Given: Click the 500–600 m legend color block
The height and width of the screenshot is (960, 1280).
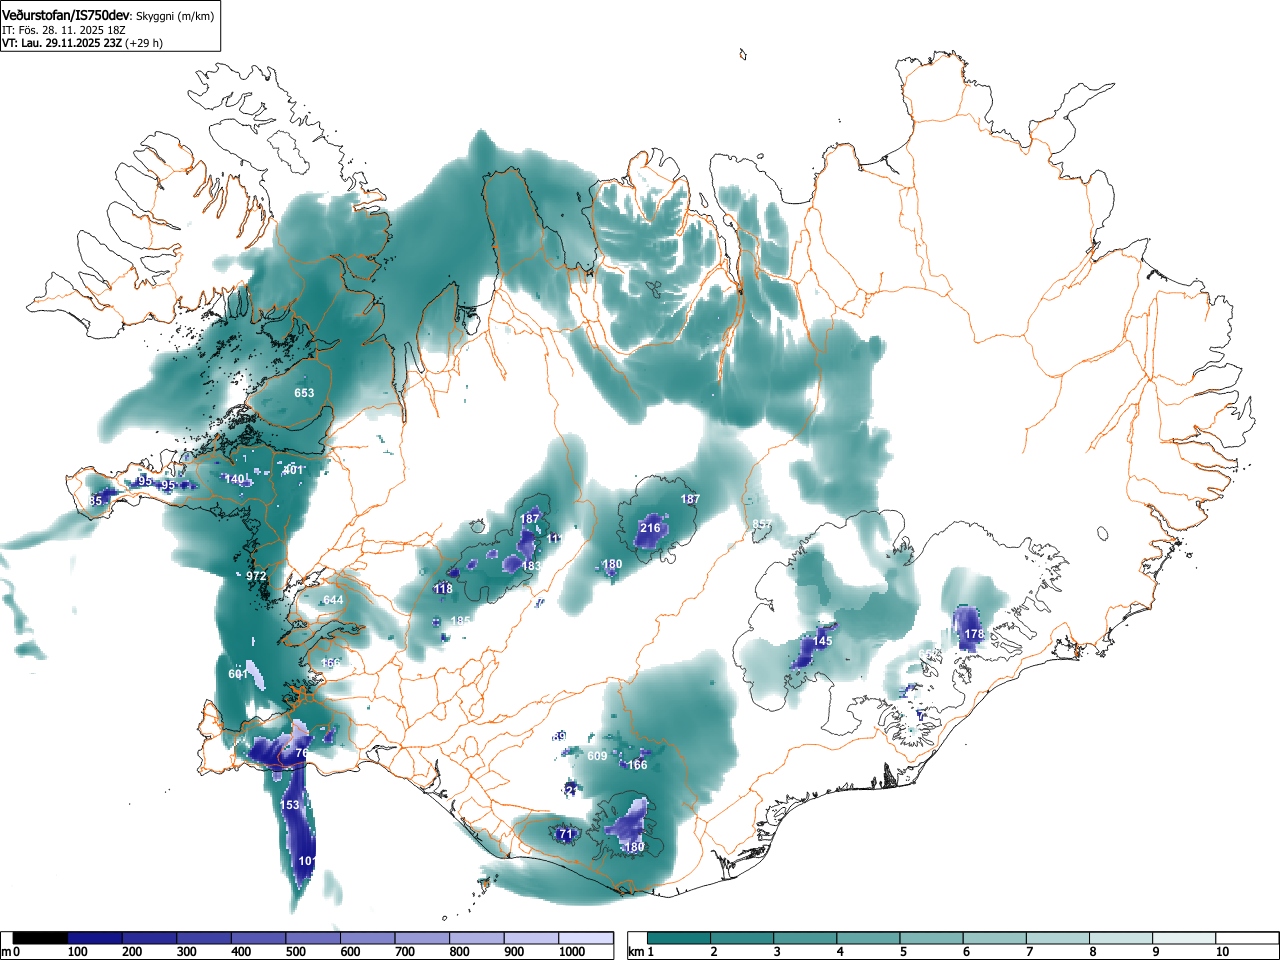Looking at the screenshot, I should (x=313, y=938).
